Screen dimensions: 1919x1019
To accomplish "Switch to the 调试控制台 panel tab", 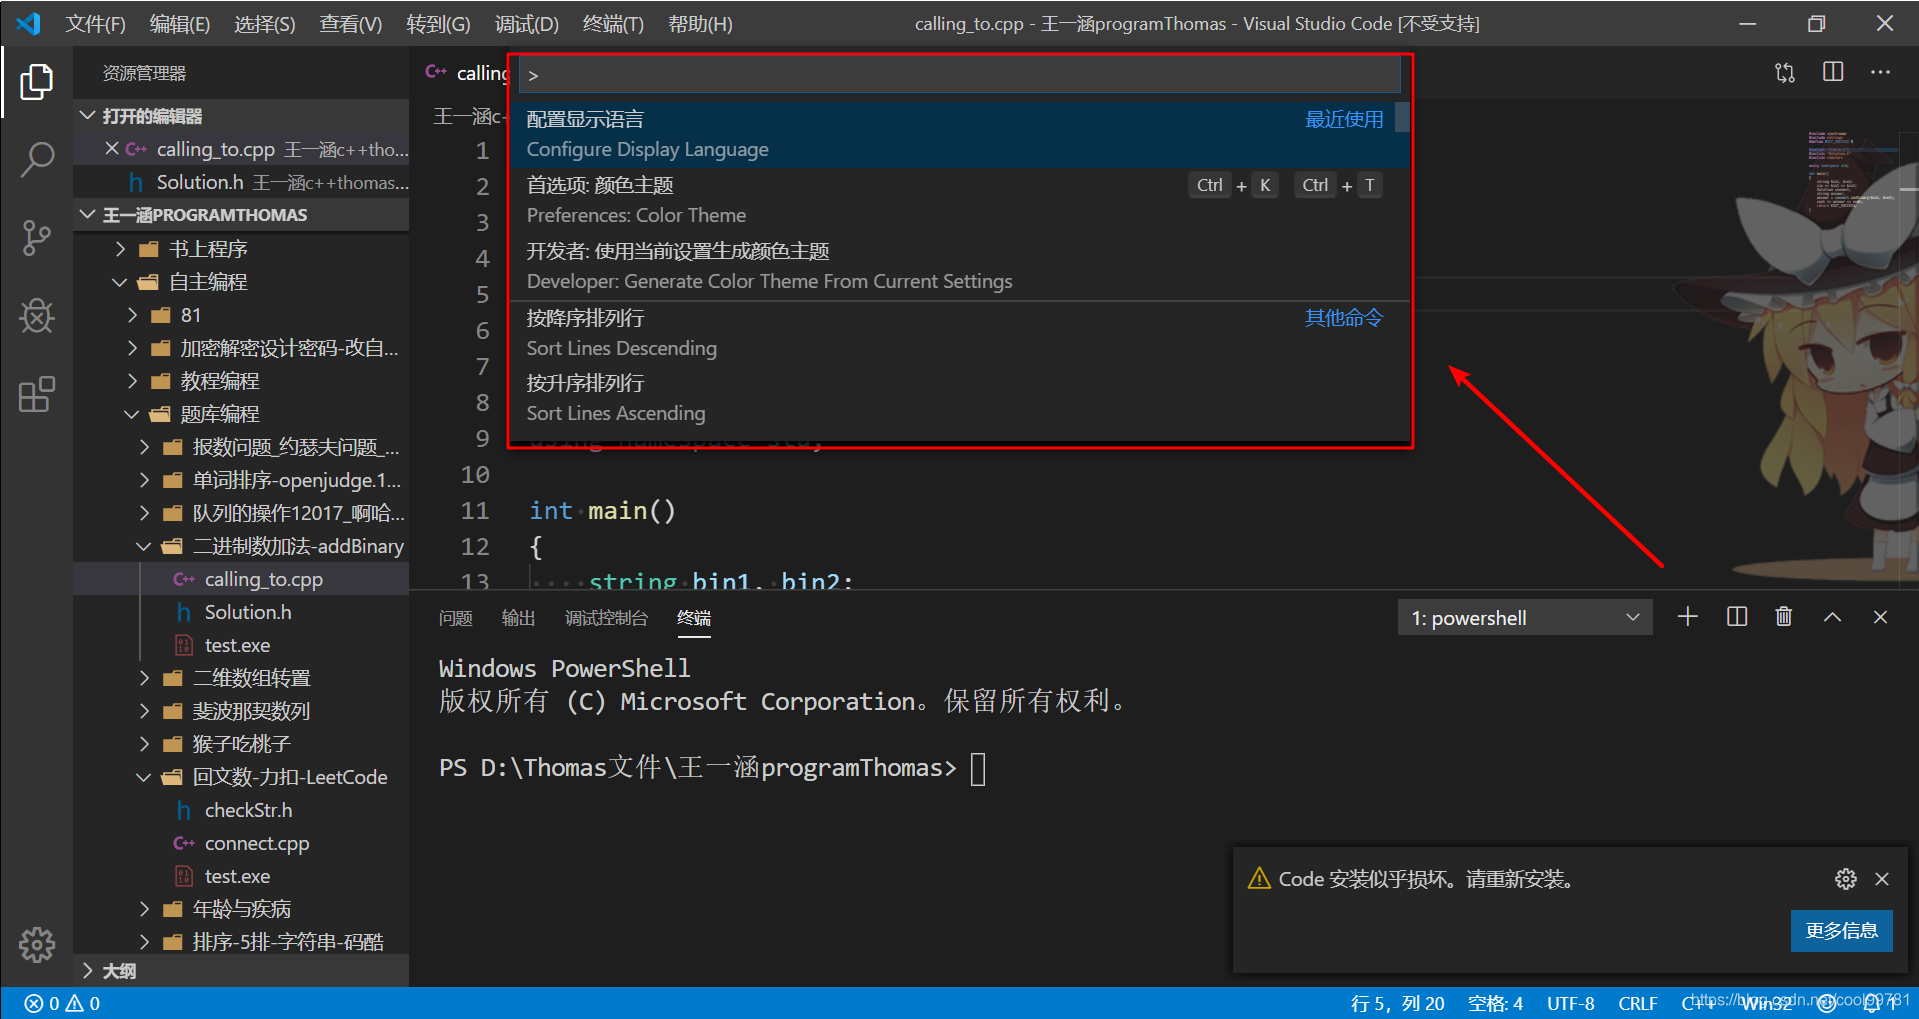I will (606, 618).
